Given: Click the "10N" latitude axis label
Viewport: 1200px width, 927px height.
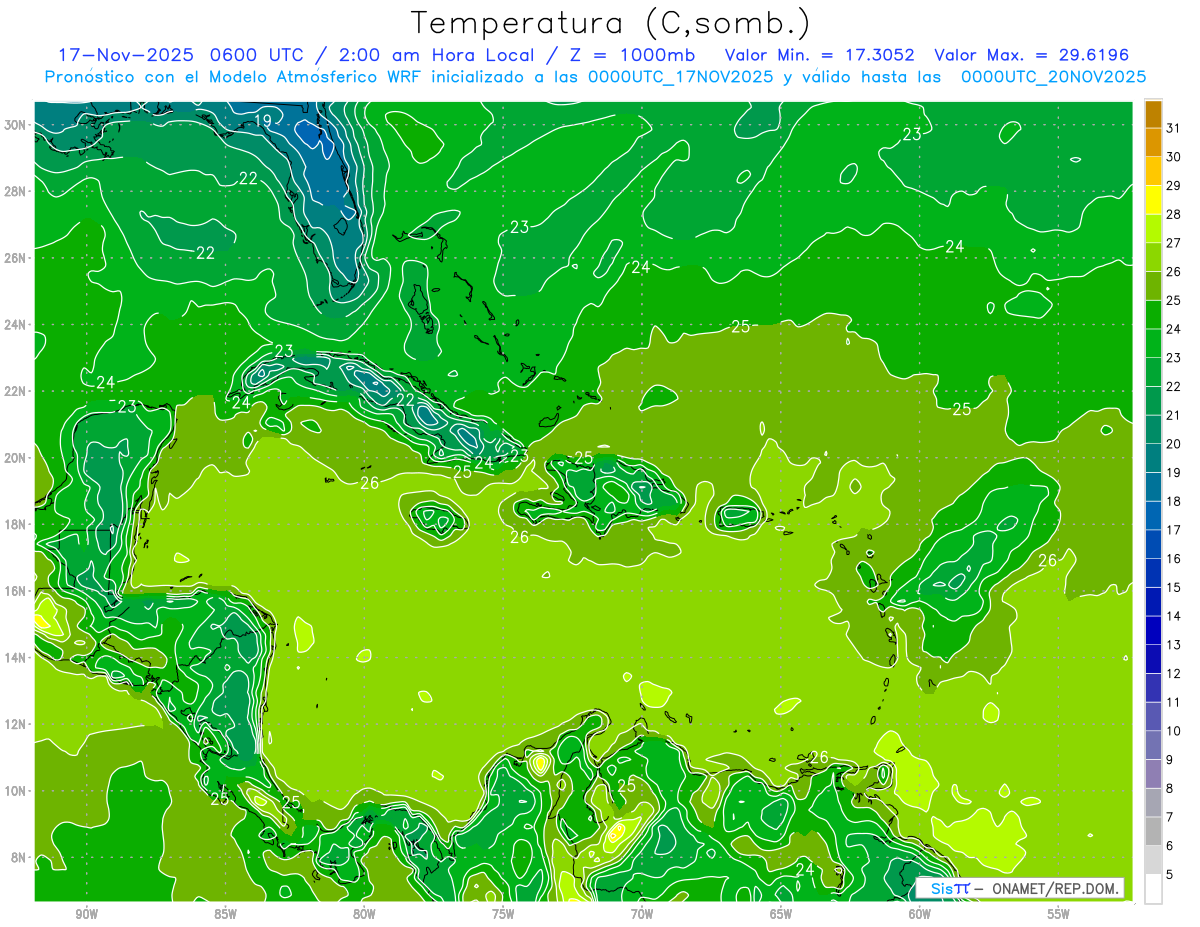Looking at the screenshot, I should (x=17, y=790).
